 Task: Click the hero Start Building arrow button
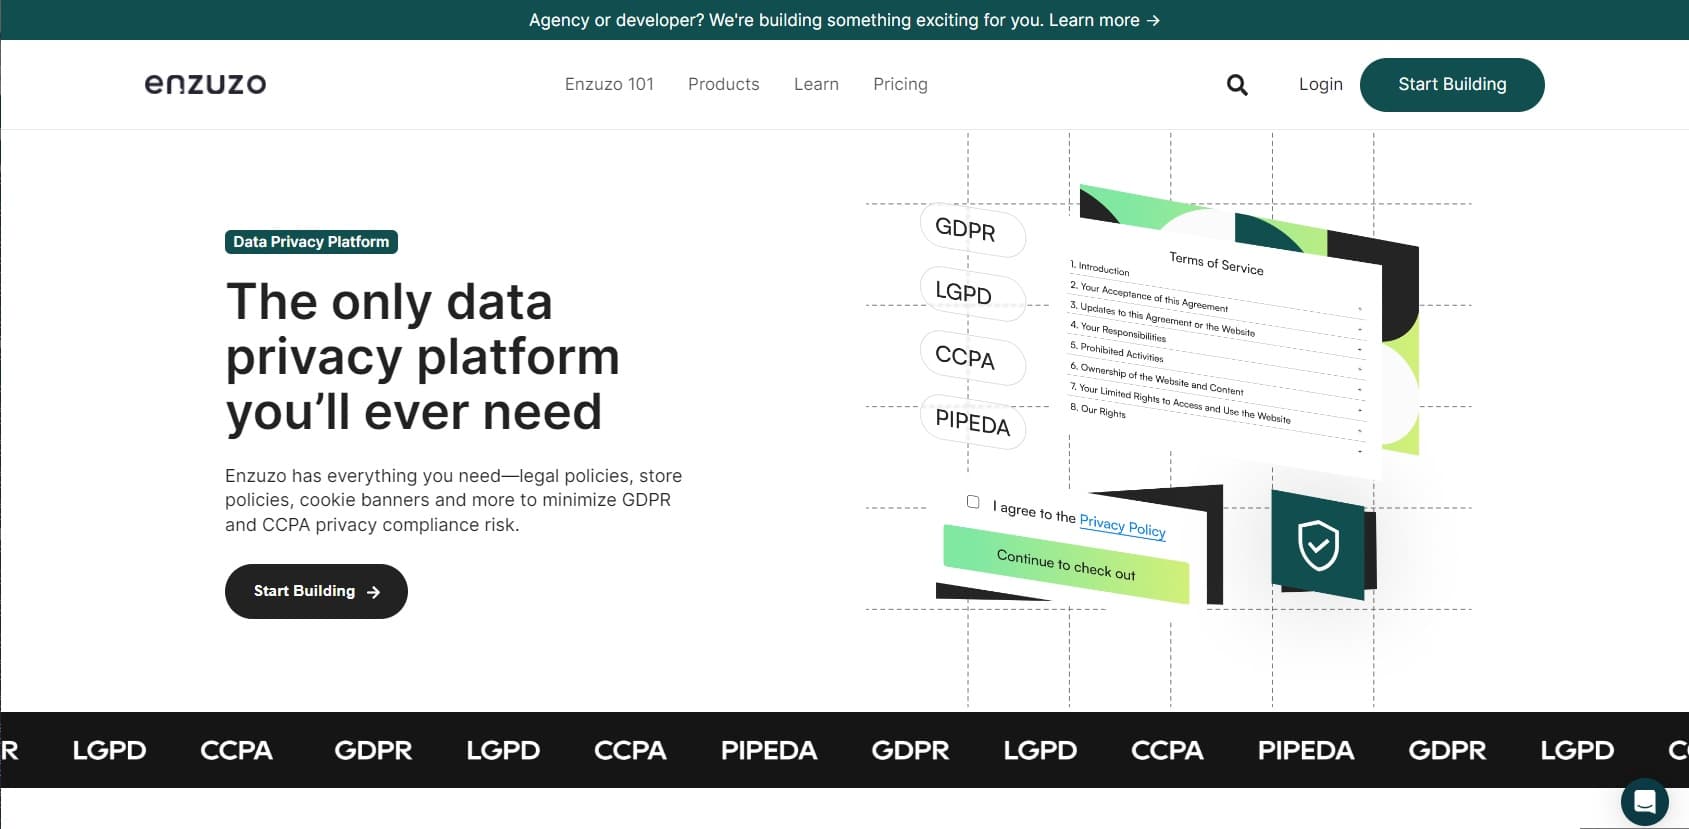pyautogui.click(x=316, y=591)
